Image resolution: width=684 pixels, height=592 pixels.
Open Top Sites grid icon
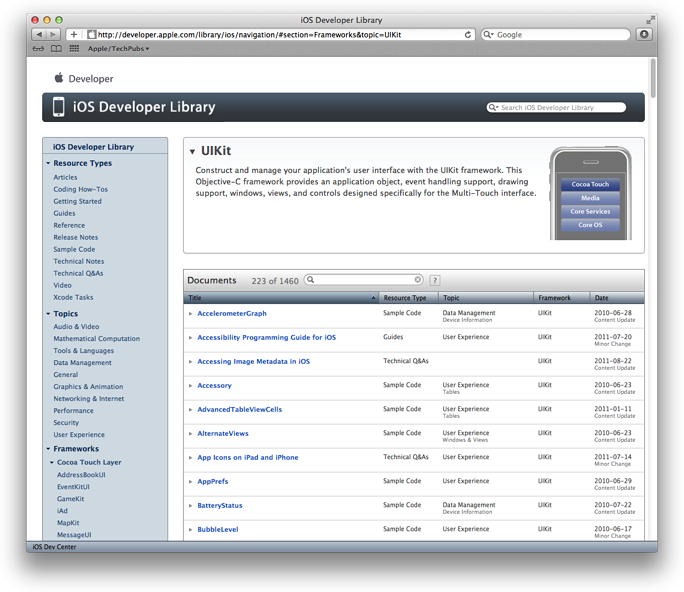74,48
